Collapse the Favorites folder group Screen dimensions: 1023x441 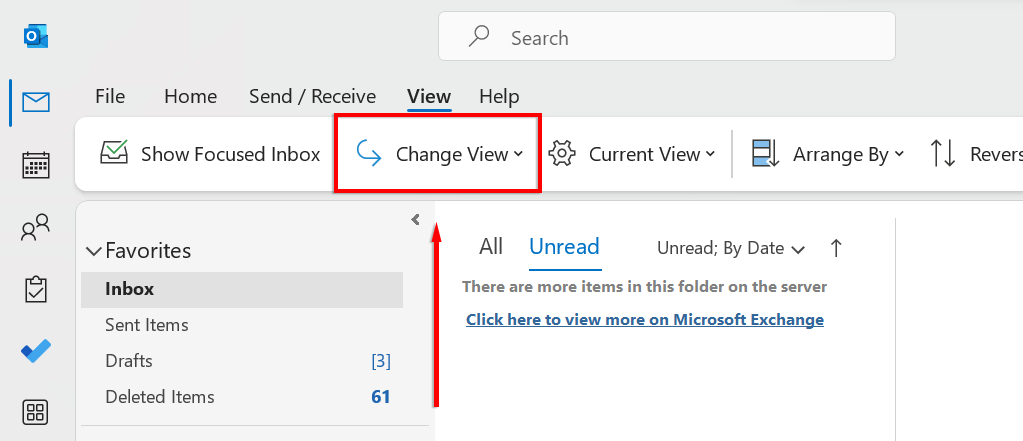click(x=94, y=251)
